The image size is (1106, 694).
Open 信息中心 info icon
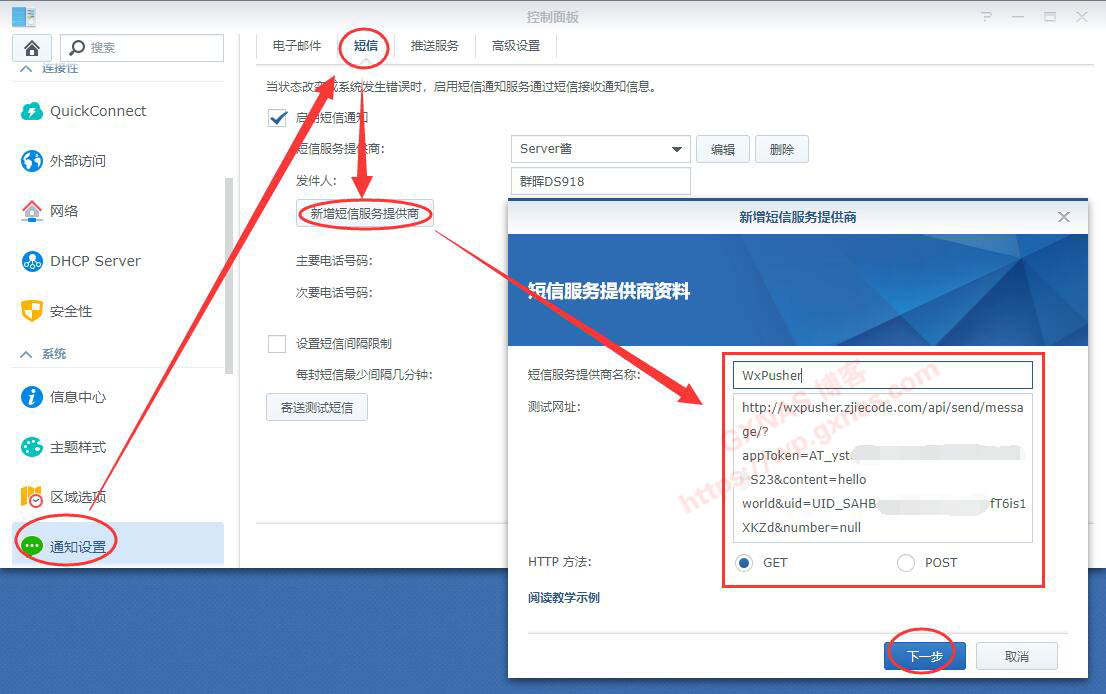tap(32, 397)
